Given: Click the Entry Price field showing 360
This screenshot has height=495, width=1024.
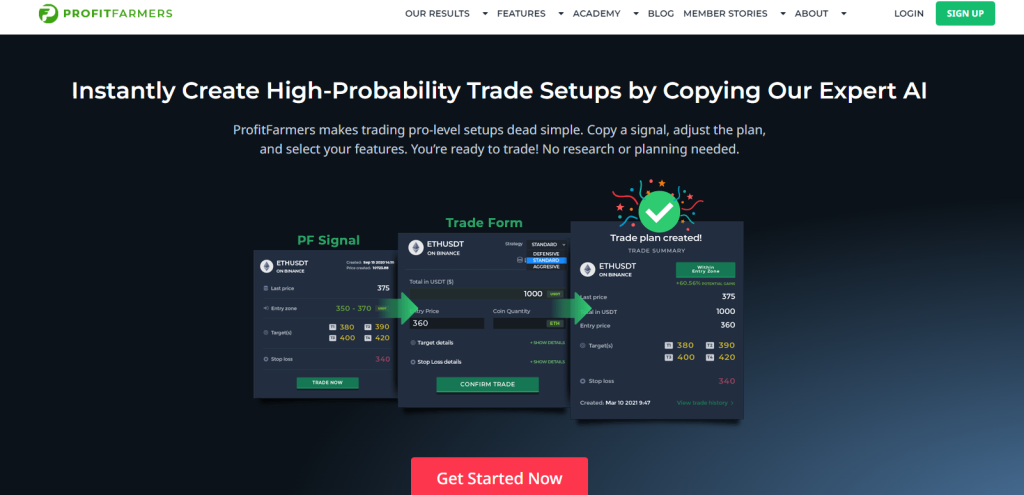Looking at the screenshot, I should 447,323.
